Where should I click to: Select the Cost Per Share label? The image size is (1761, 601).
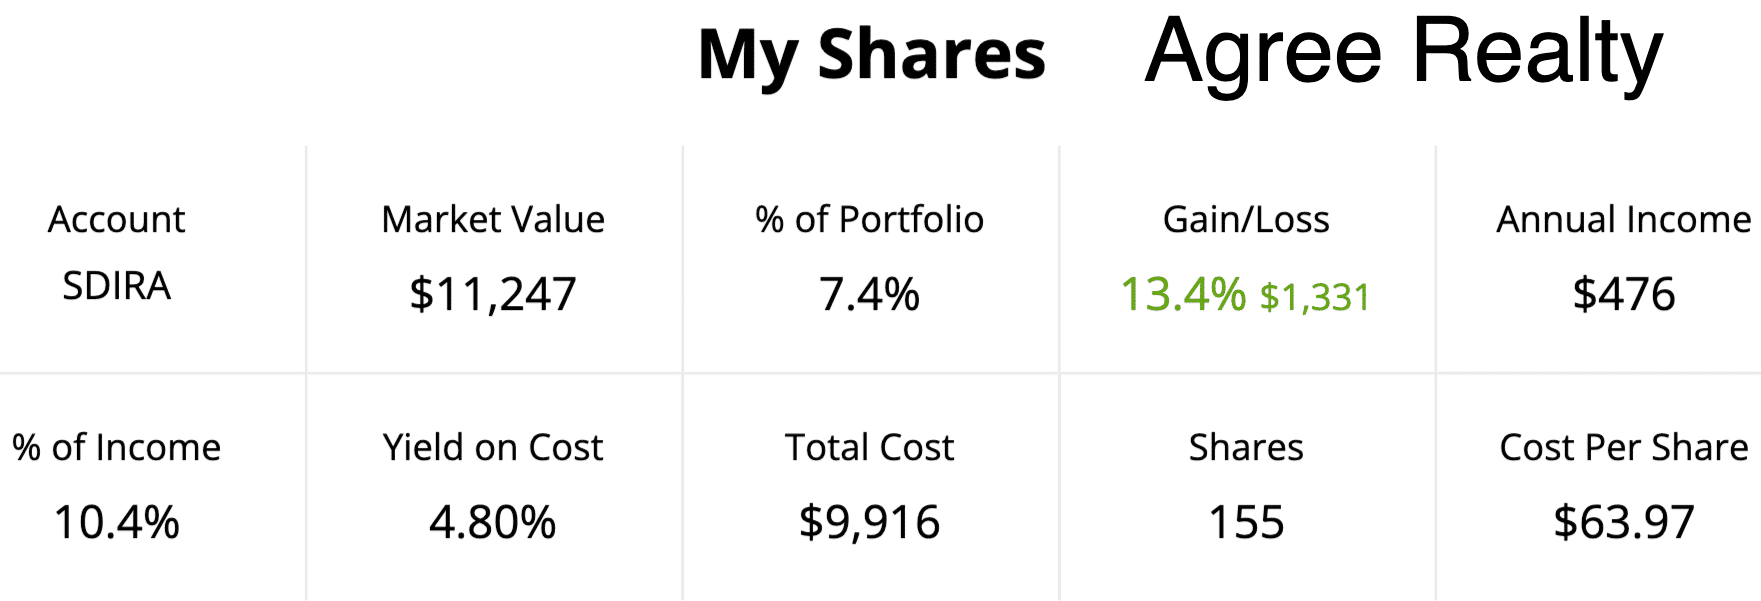[1624, 447]
